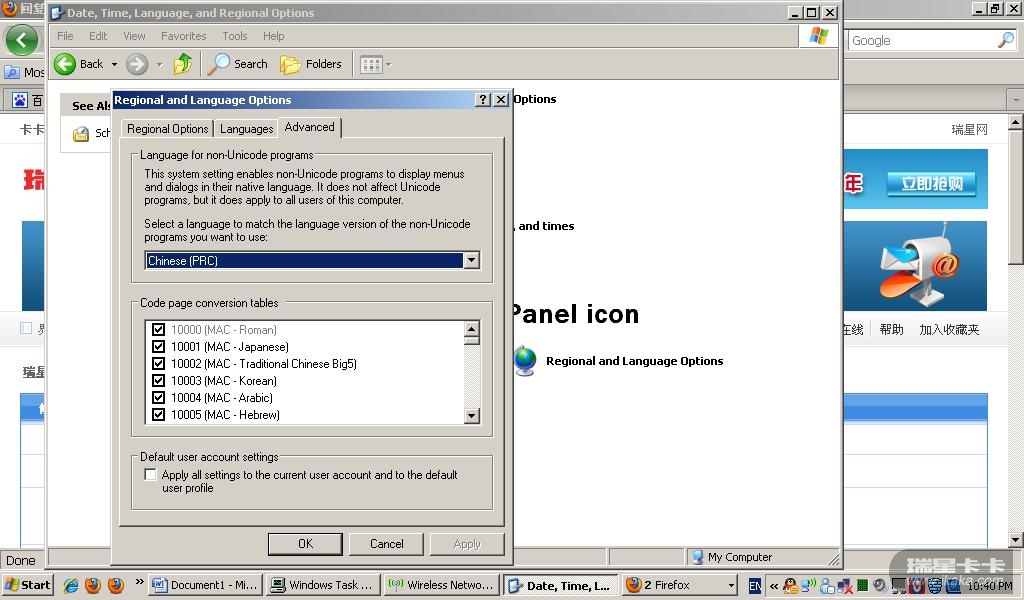This screenshot has height=600, width=1024.
Task: Go Up one folder level
Action: pyautogui.click(x=183, y=64)
